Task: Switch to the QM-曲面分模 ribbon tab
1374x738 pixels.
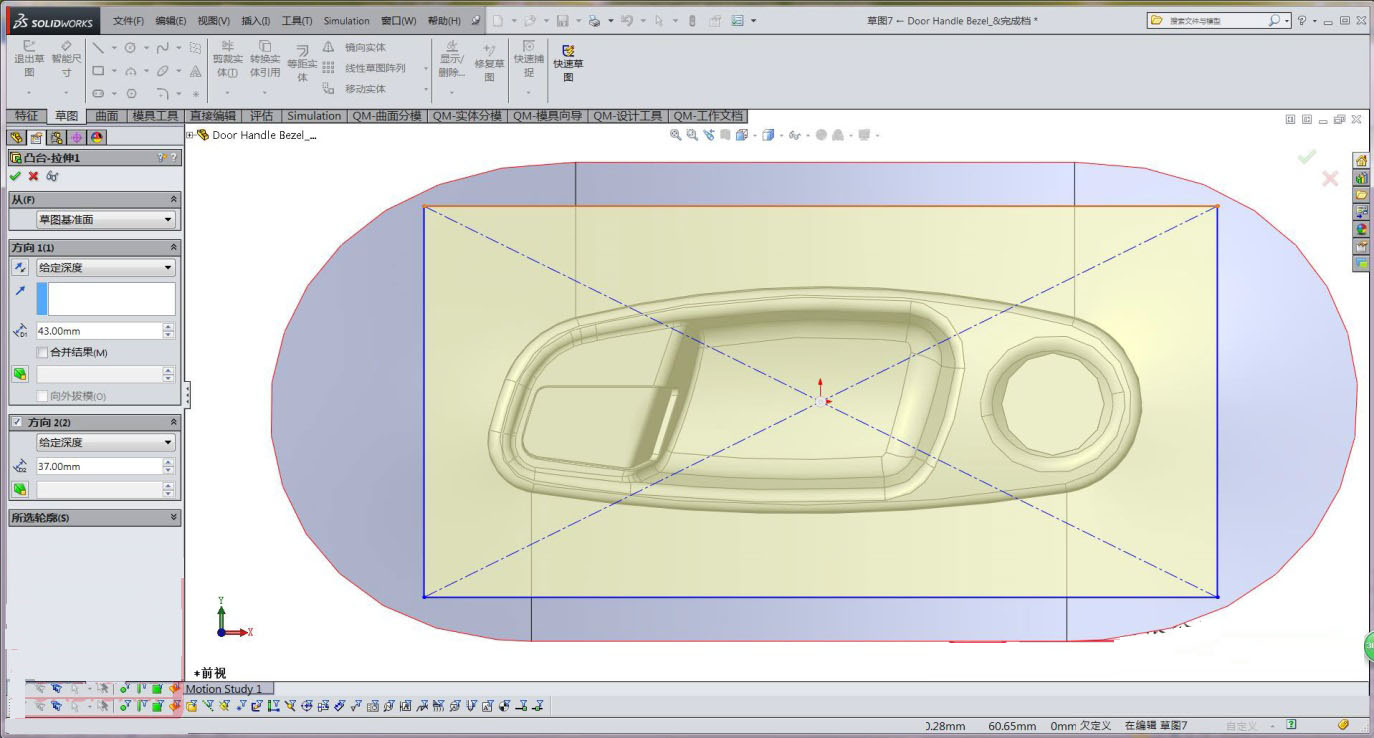Action: point(387,116)
